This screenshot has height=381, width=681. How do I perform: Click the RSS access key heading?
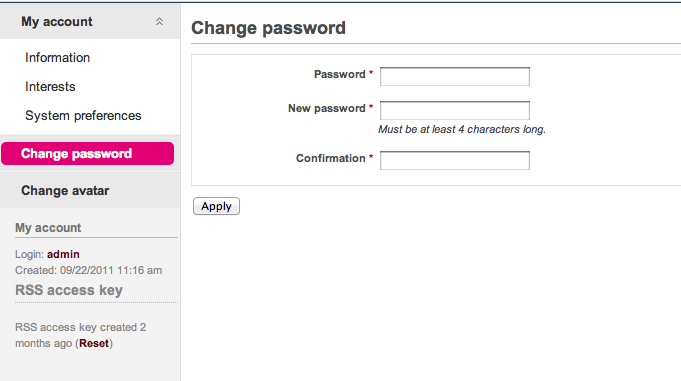click(69, 290)
